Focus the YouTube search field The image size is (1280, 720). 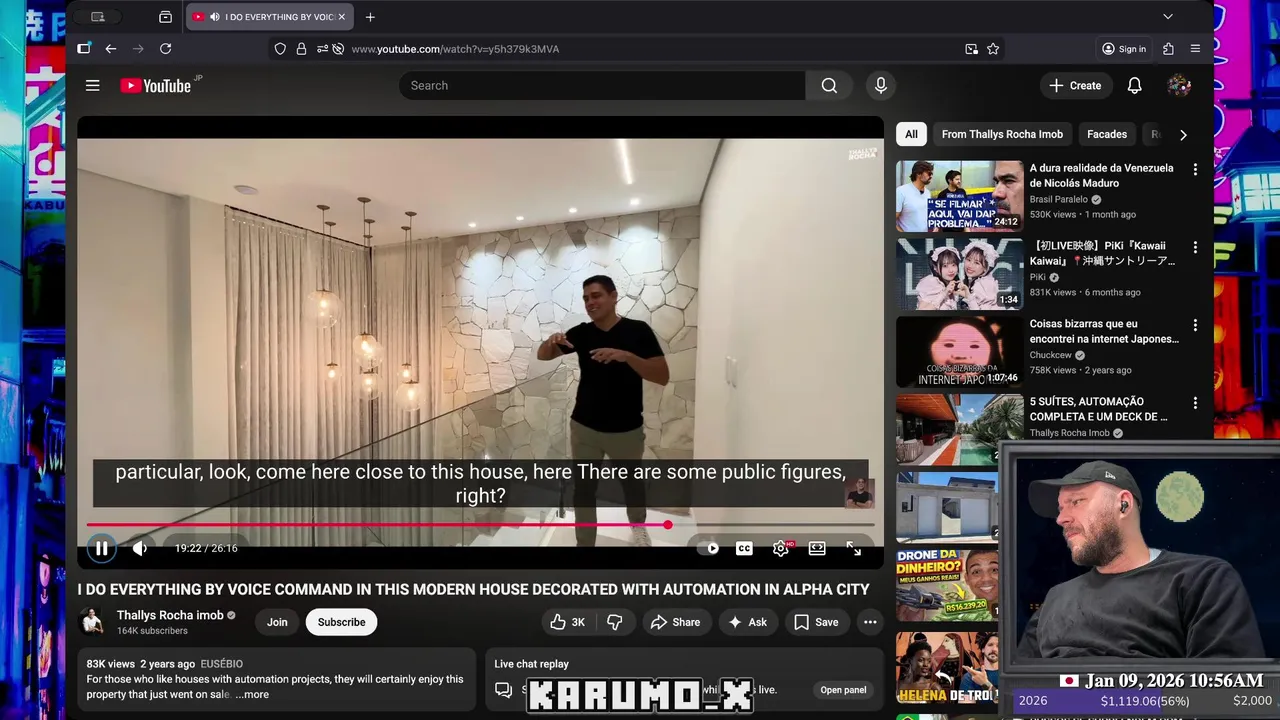602,85
